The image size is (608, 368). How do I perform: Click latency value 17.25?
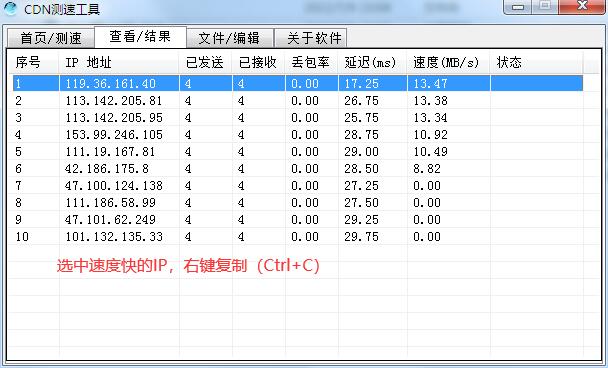click(x=361, y=83)
